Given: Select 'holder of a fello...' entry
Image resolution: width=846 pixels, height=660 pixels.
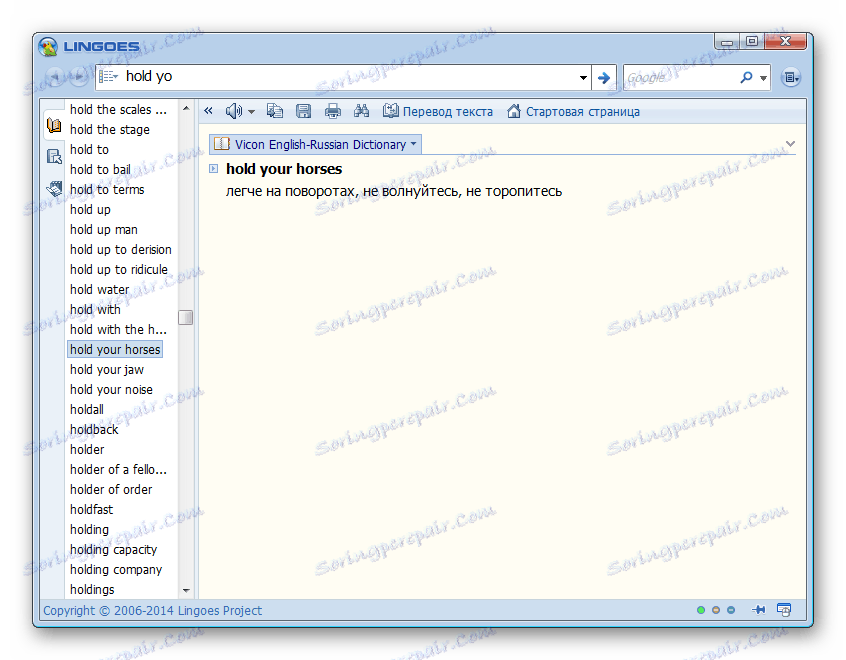Looking at the screenshot, I should 118,470.
